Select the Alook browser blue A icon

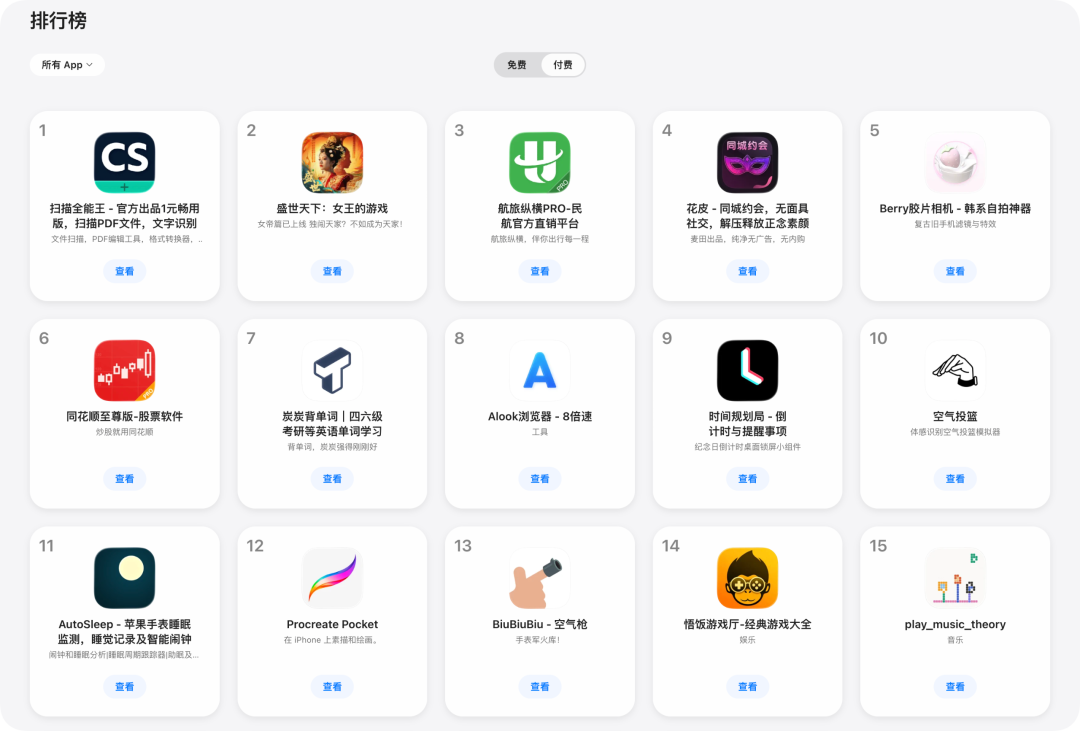click(x=540, y=371)
